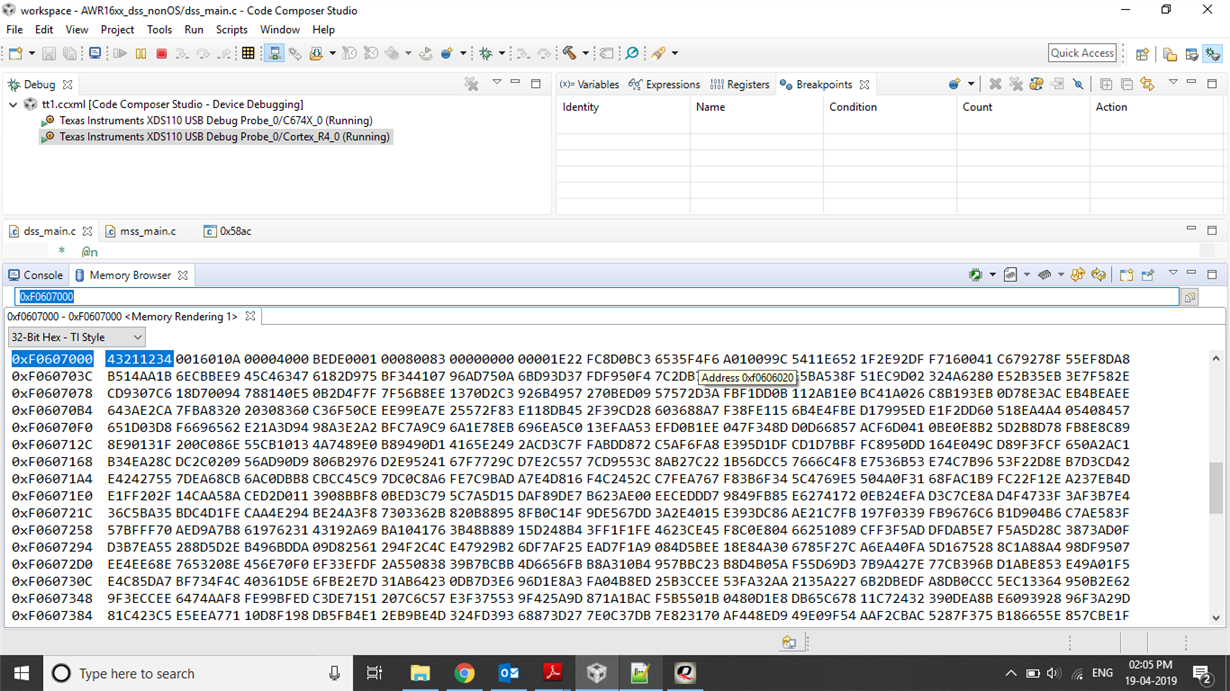Image resolution: width=1230 pixels, height=691 pixels.
Task: Select the Cortex_R4_0 debug probe entry
Action: pos(216,137)
